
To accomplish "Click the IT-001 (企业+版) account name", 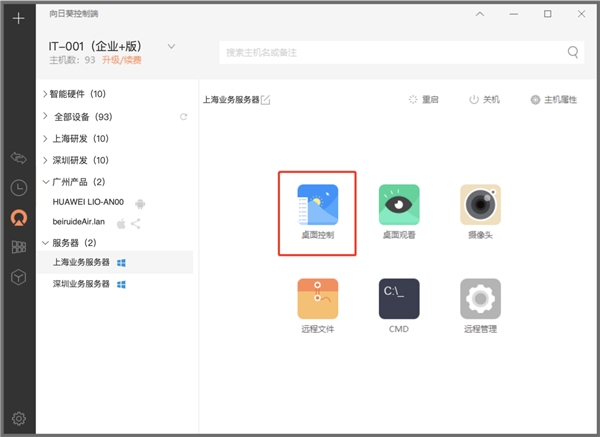I will point(95,46).
